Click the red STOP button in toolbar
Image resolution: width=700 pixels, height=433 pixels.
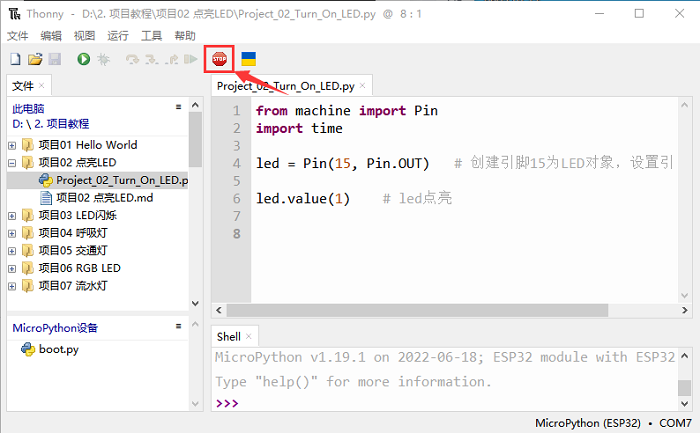pos(219,60)
